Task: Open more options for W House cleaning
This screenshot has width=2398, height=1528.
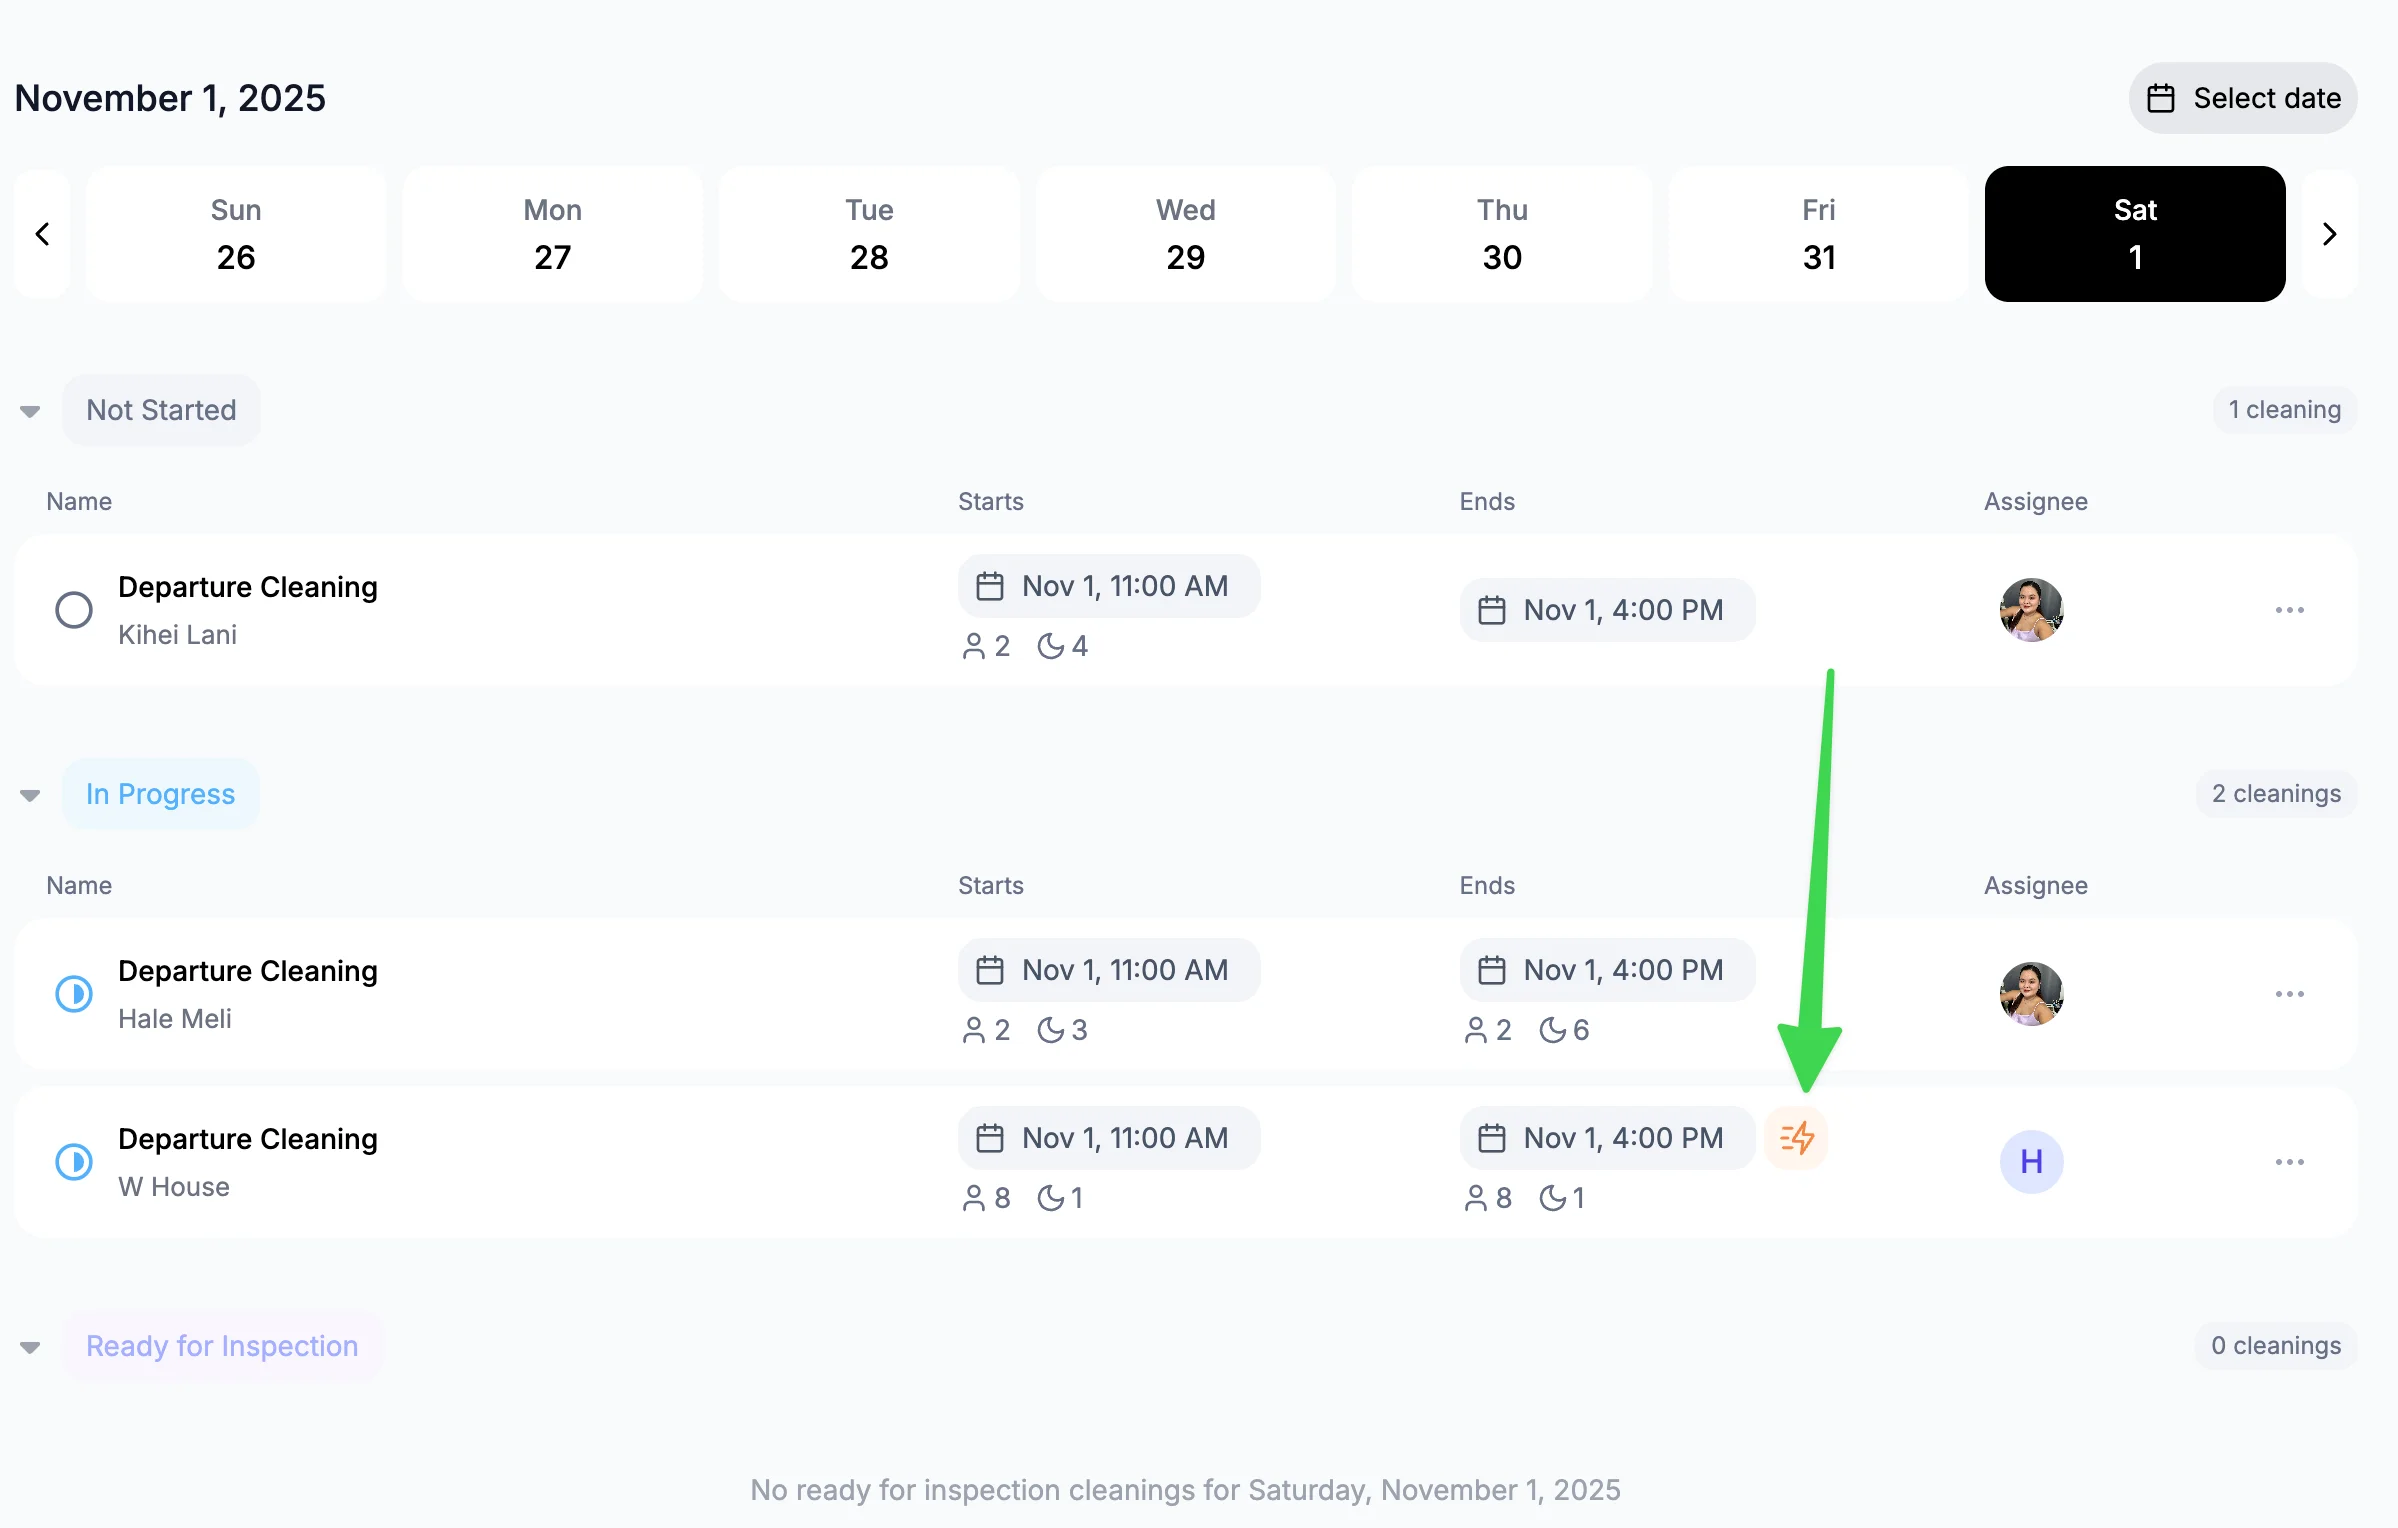Action: pyautogui.click(x=2289, y=1162)
